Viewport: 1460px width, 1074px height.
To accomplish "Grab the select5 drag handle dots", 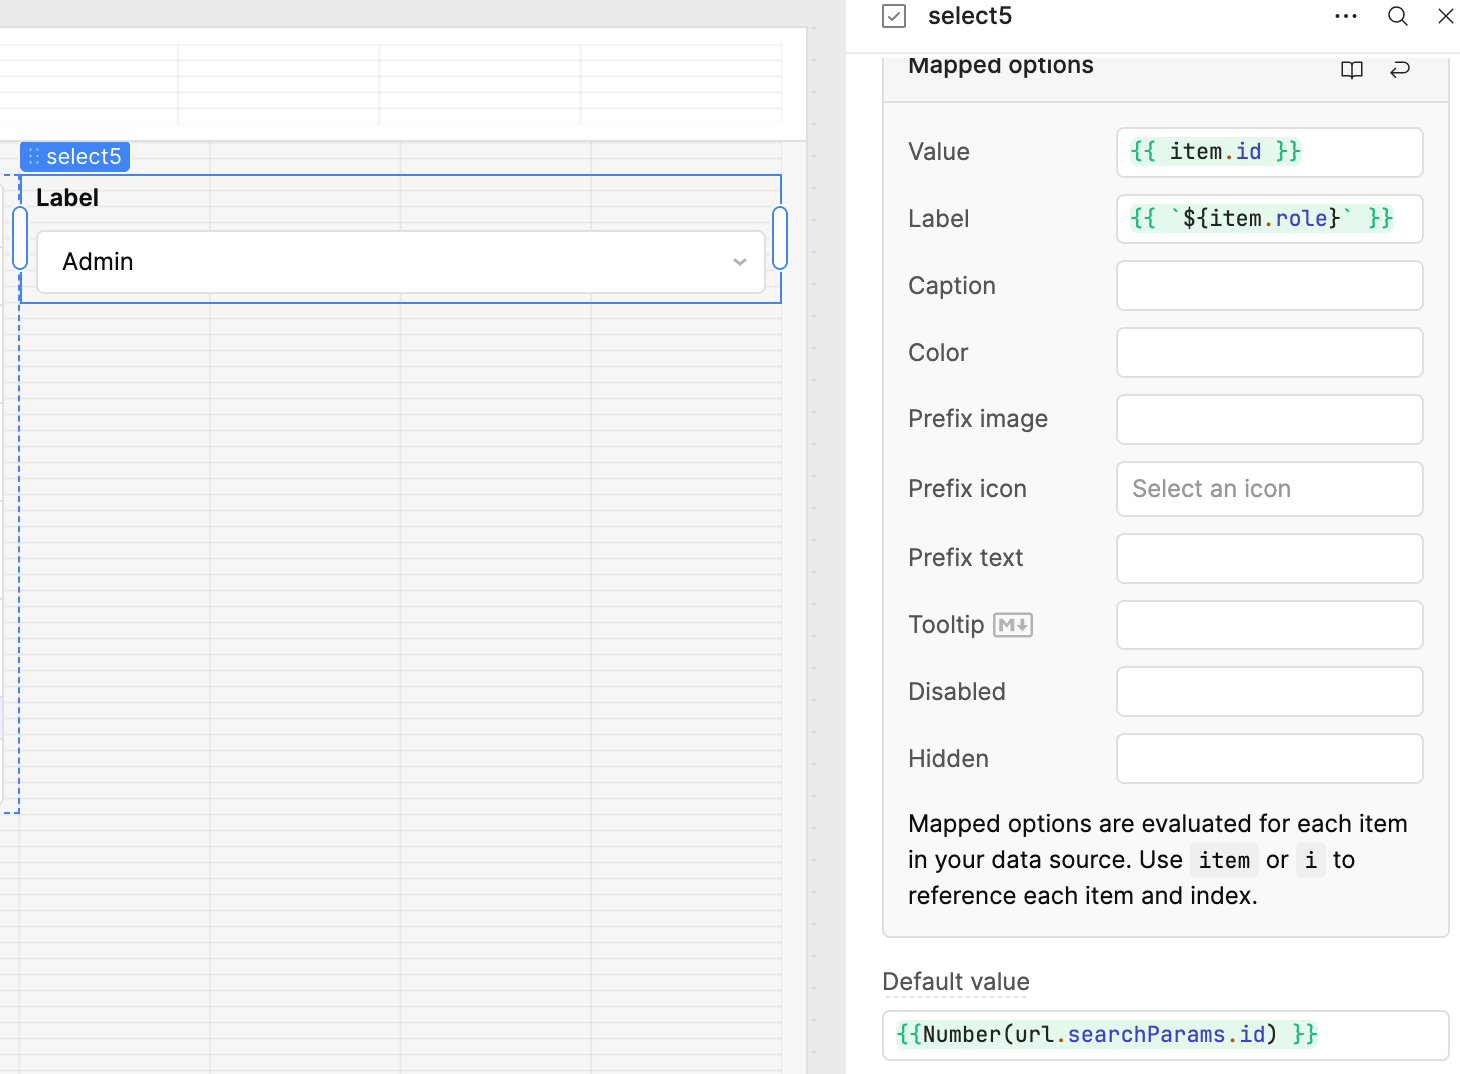I will pos(34,157).
